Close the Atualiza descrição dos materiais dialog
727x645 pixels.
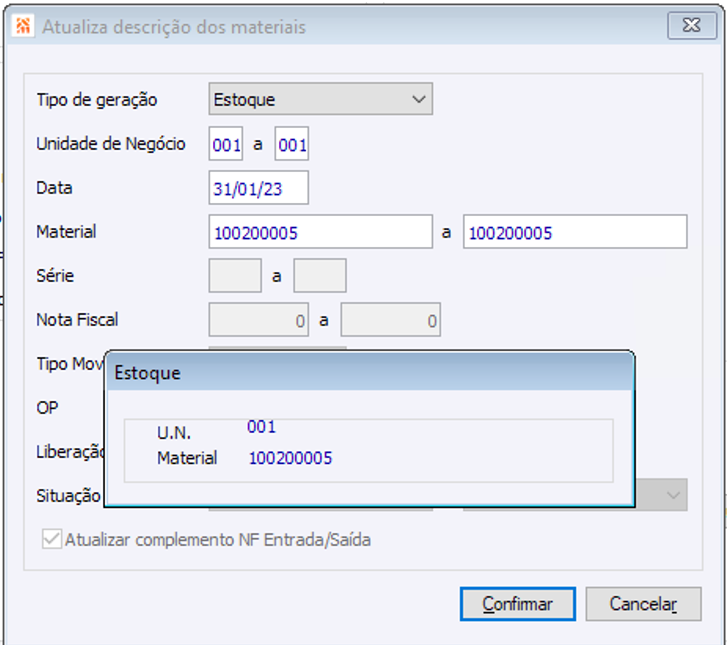[691, 26]
